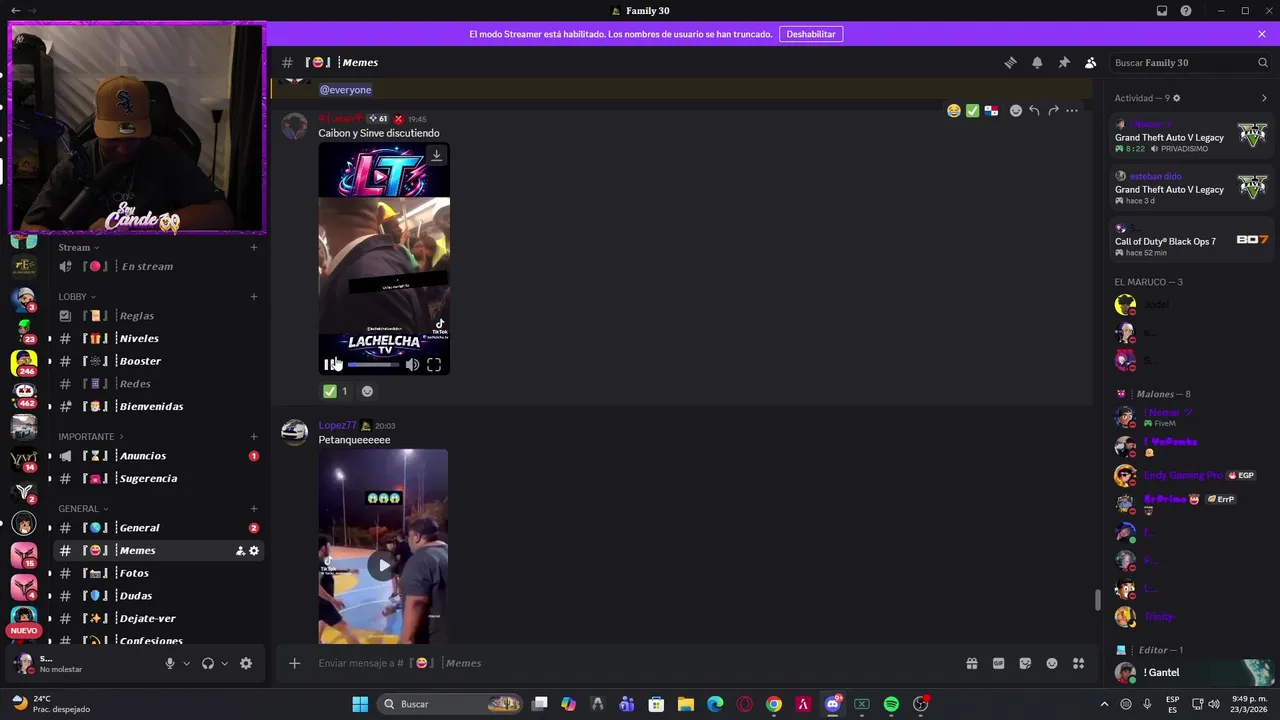Expand the IMPORTANTE category
Image resolution: width=1280 pixels, height=720 pixels.
click(x=91, y=436)
